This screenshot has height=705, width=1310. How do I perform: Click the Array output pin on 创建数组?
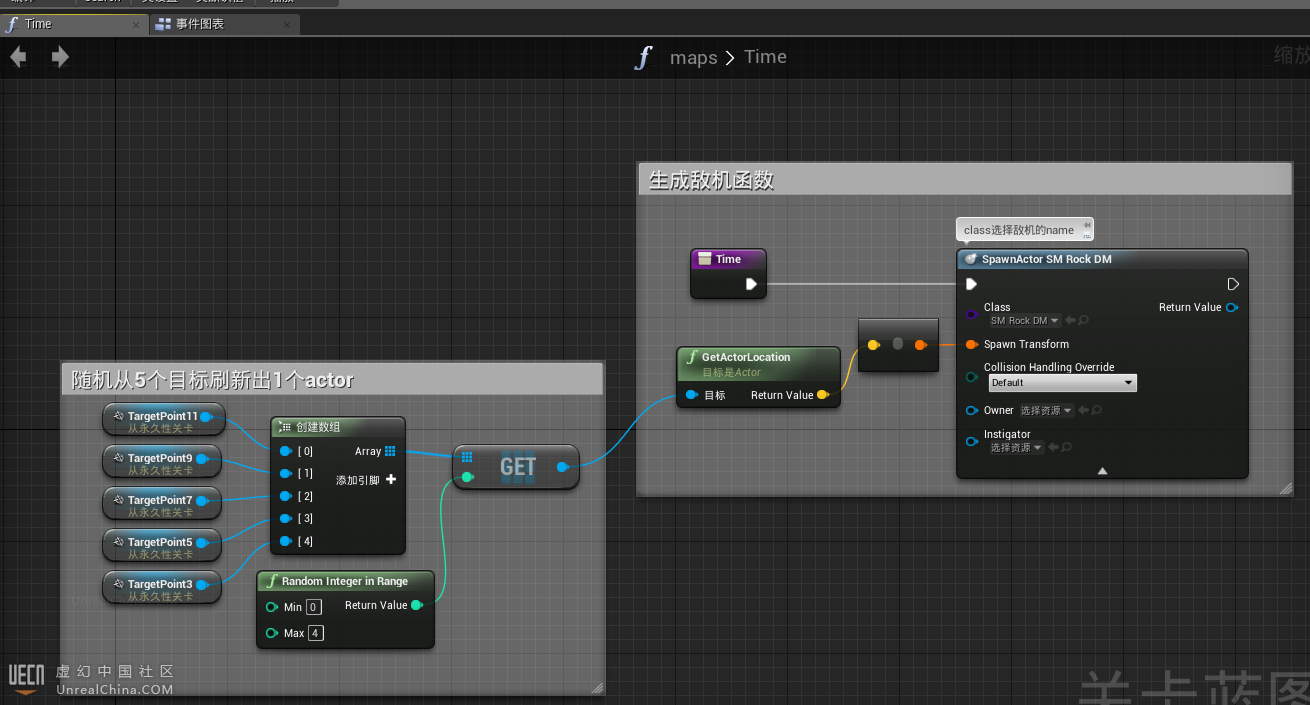(390, 451)
